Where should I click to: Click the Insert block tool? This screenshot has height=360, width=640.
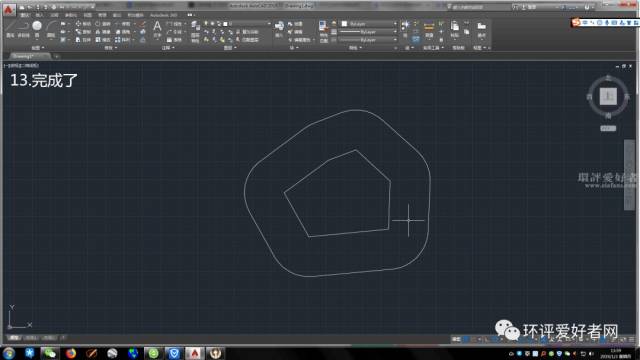pos(279,29)
